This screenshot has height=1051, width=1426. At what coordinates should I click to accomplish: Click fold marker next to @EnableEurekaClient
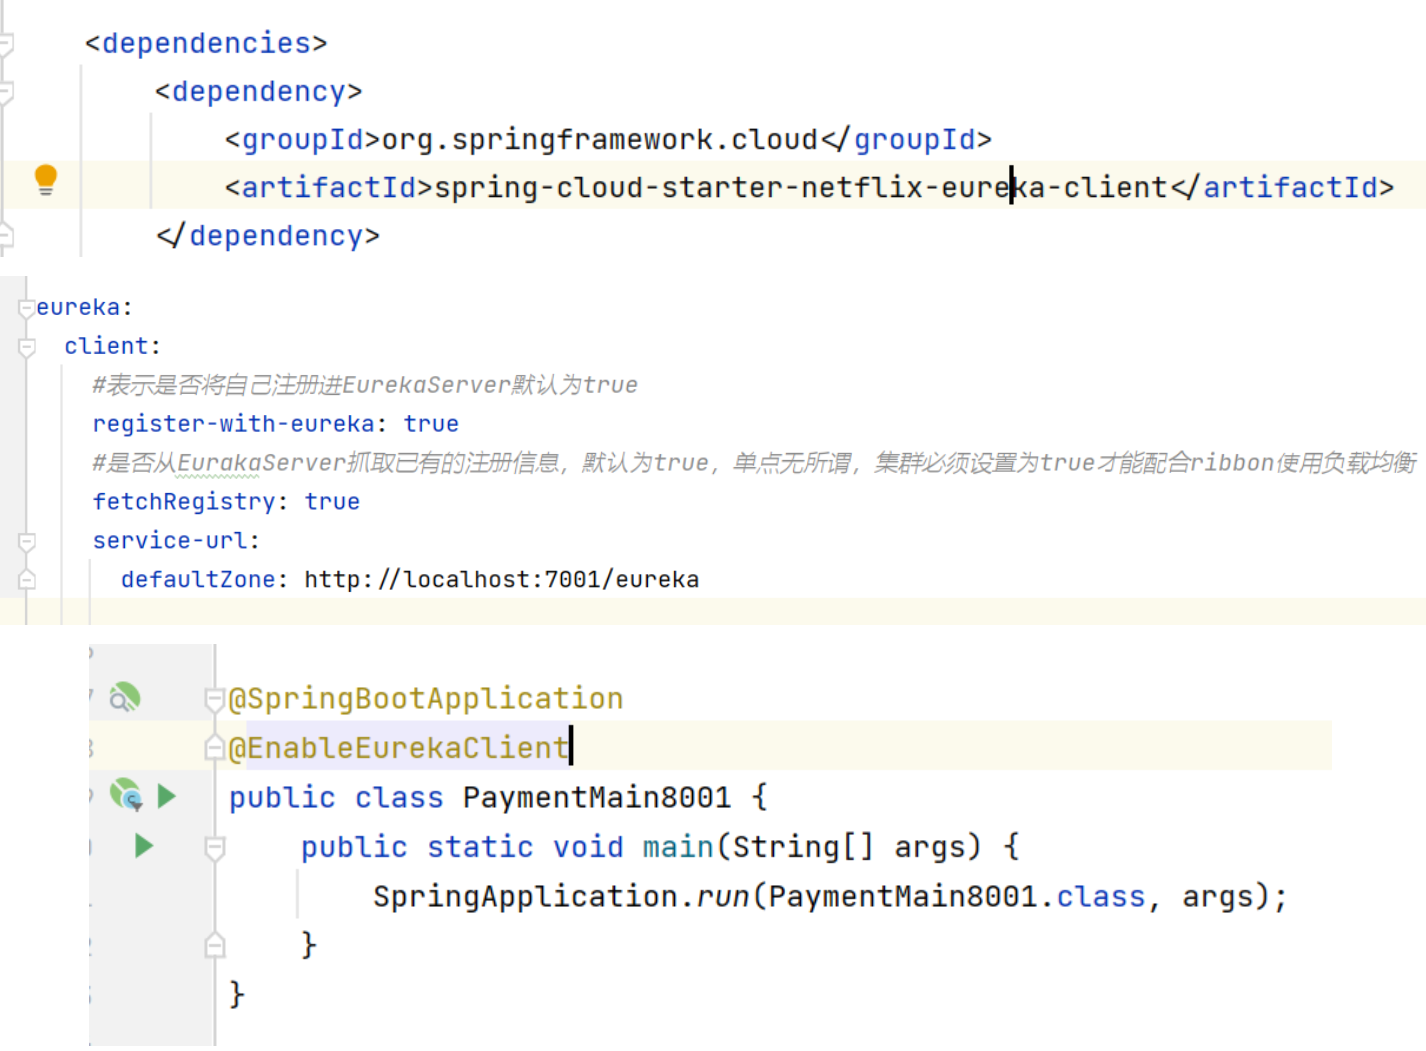(214, 747)
